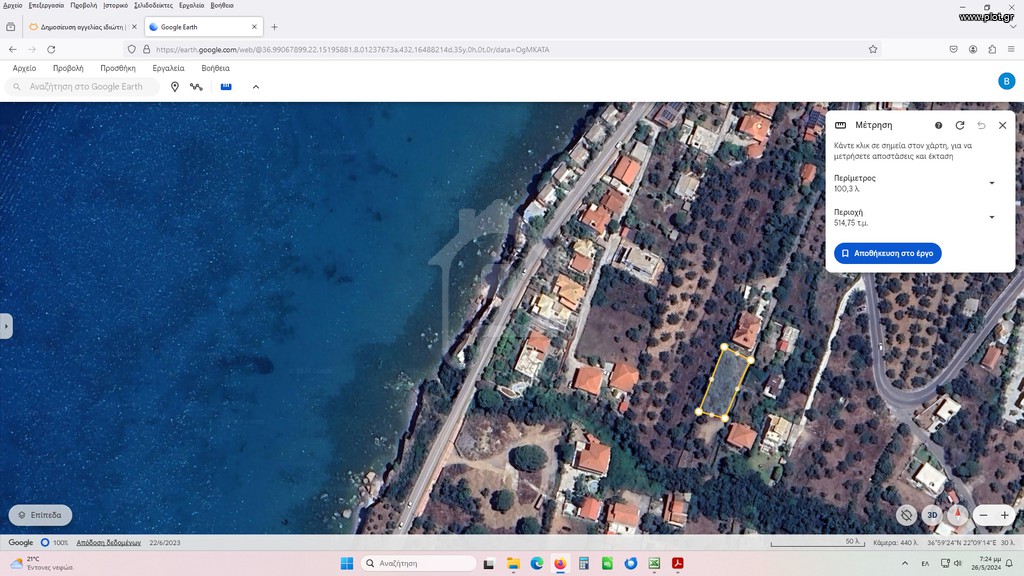Click the yellow polygon corner point at top
This screenshot has height=576, width=1024.
pyautogui.click(x=724, y=347)
